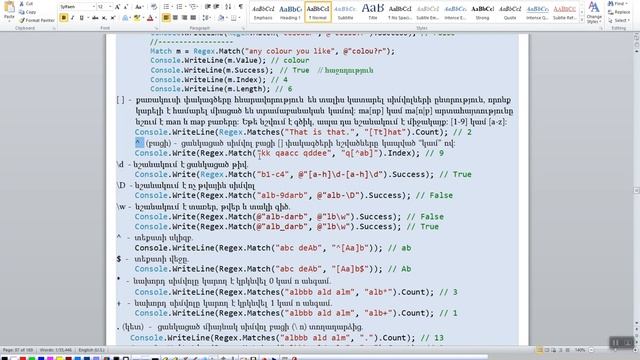
Task: Click the Clear Formatting icon
Action: pyautogui.click(x=154, y=7)
